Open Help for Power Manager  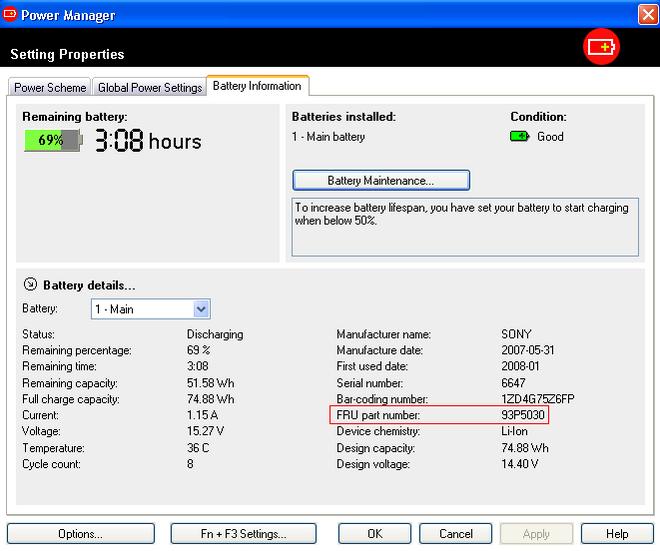[617, 534]
